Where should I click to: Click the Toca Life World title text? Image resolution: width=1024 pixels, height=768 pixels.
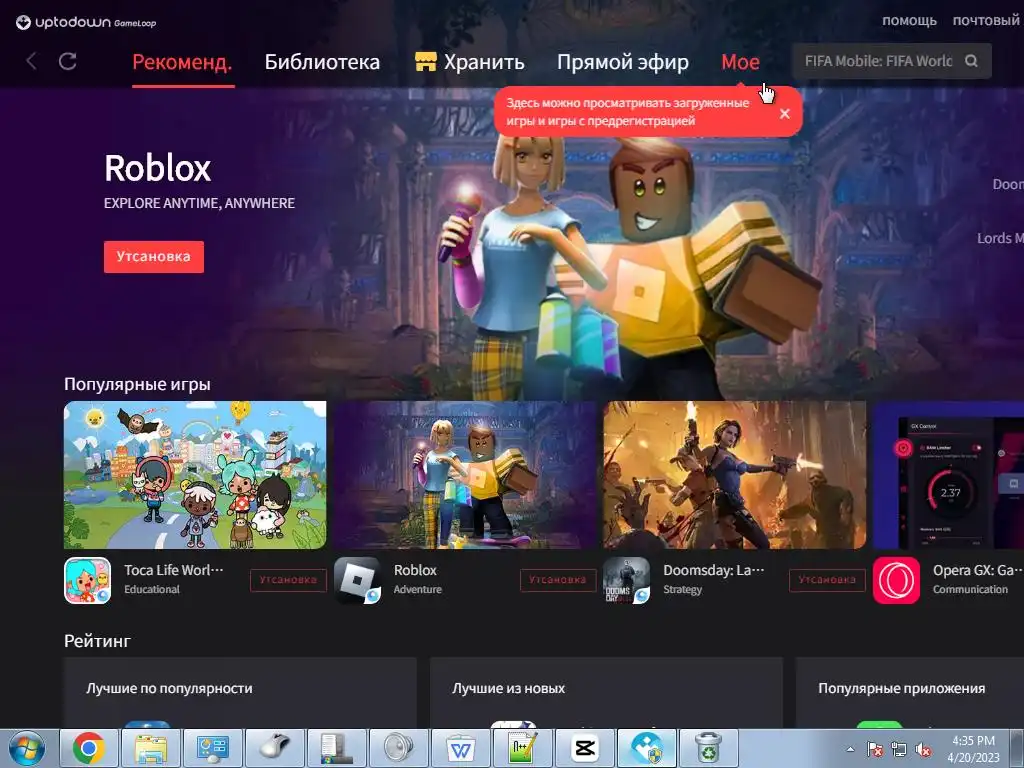click(174, 570)
